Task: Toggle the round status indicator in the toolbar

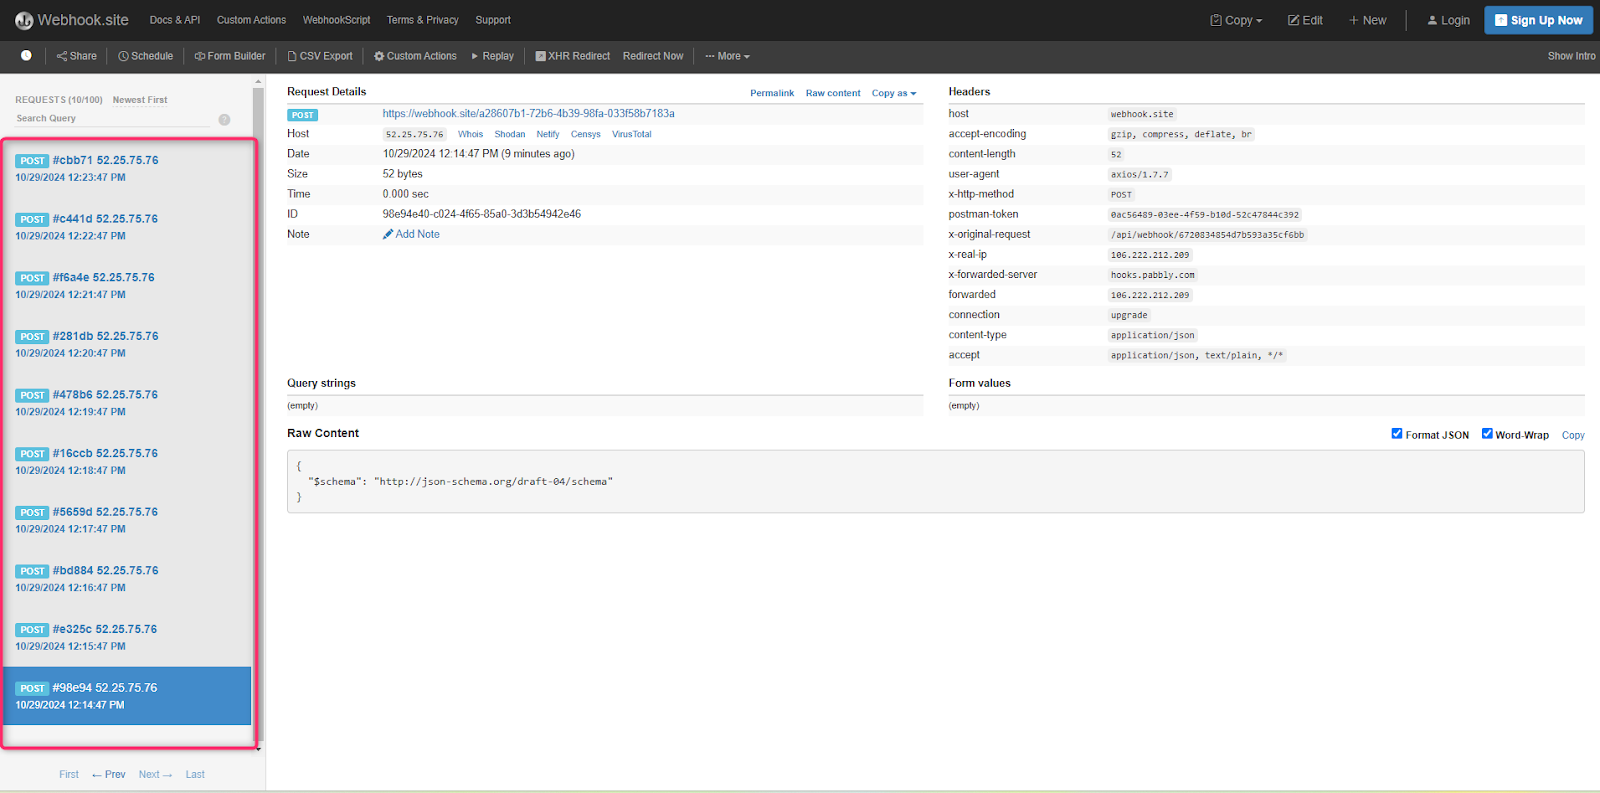Action: [x=26, y=56]
